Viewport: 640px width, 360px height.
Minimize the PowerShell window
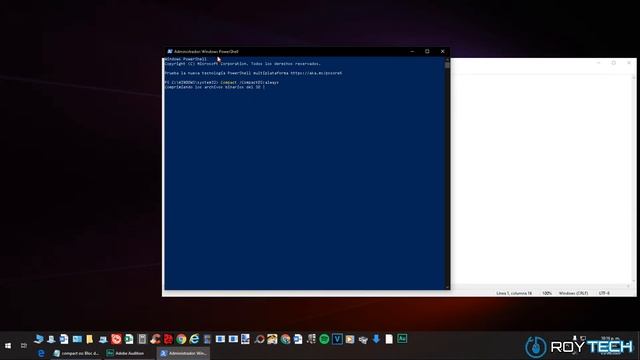412,51
